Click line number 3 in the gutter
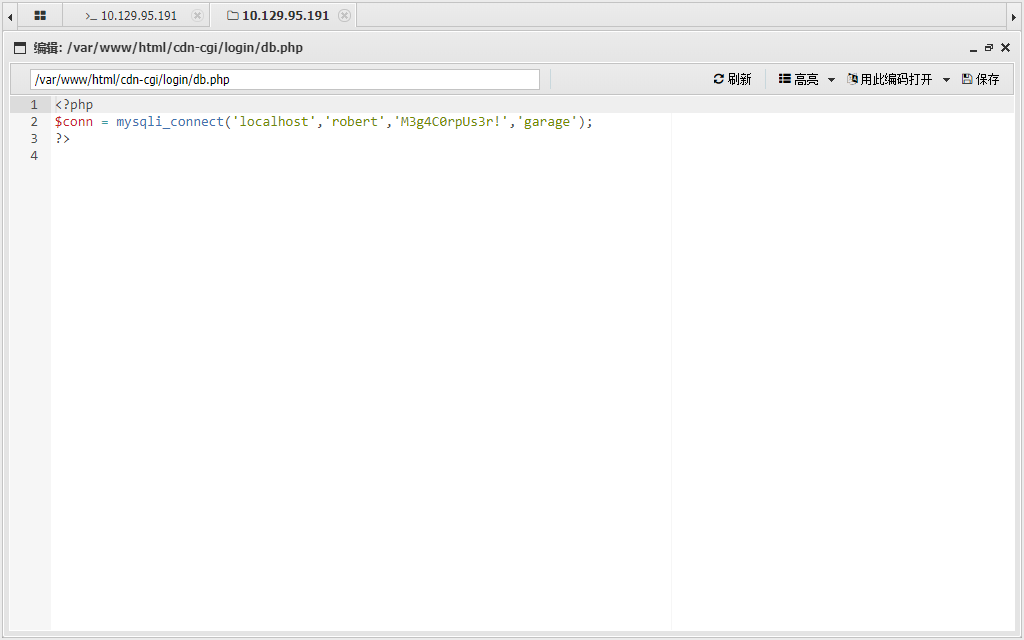Screen dimensions: 1024x640 point(34,138)
